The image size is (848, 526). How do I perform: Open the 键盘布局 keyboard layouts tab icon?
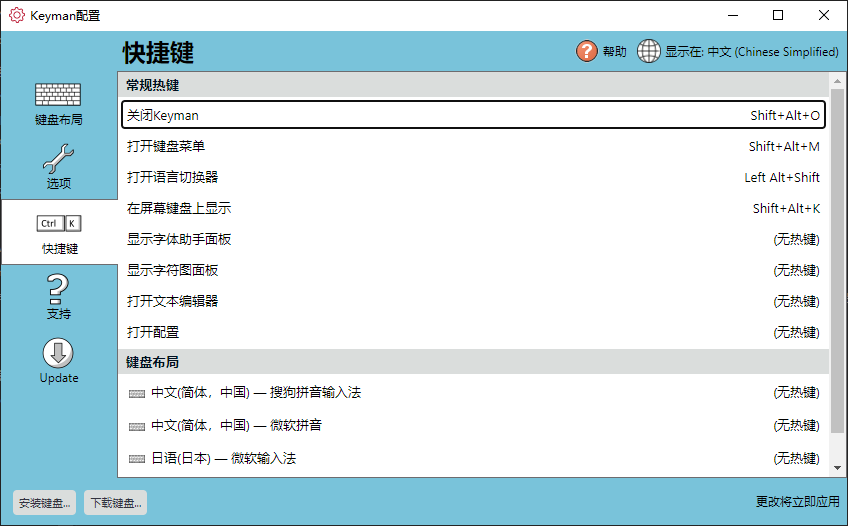point(58,95)
